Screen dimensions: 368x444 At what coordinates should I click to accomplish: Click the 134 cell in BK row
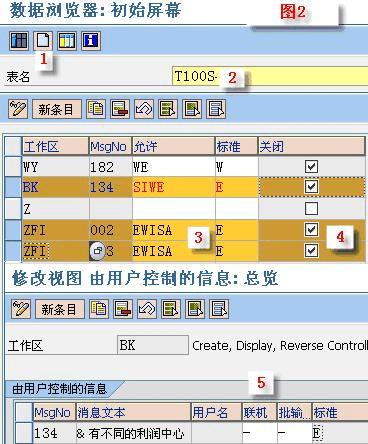coord(110,187)
